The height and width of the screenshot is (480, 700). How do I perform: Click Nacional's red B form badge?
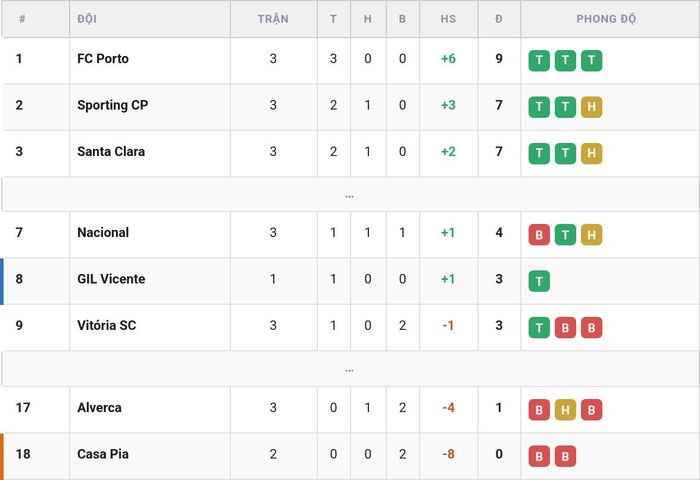tap(539, 234)
